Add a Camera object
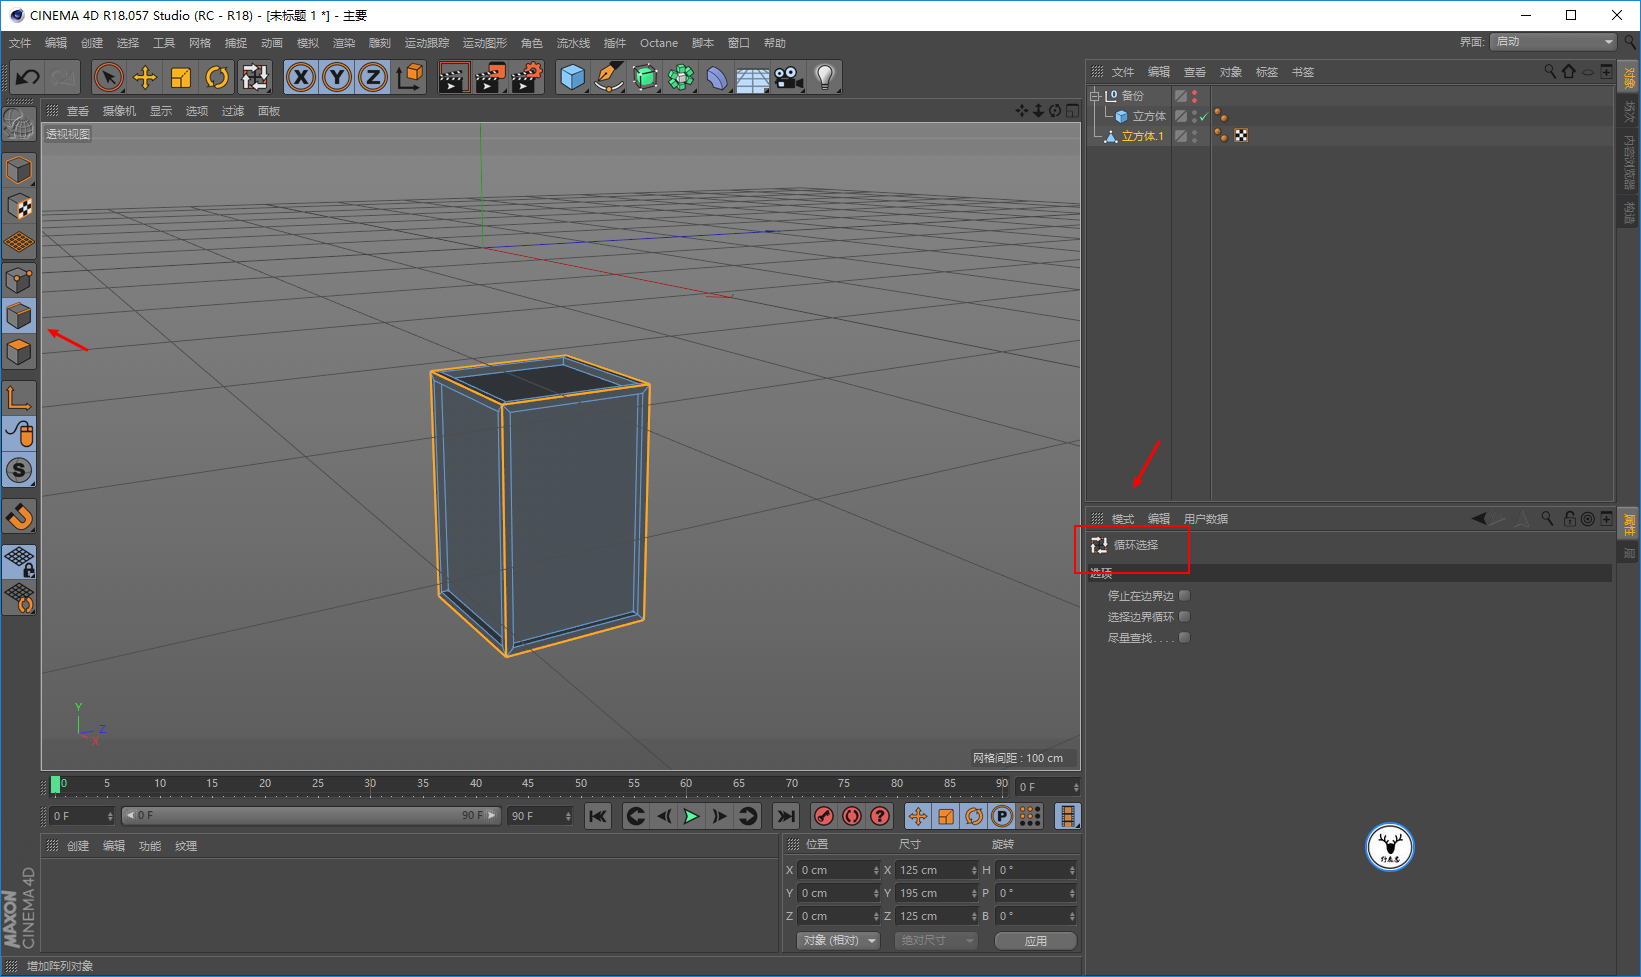Image resolution: width=1641 pixels, height=977 pixels. click(x=789, y=77)
